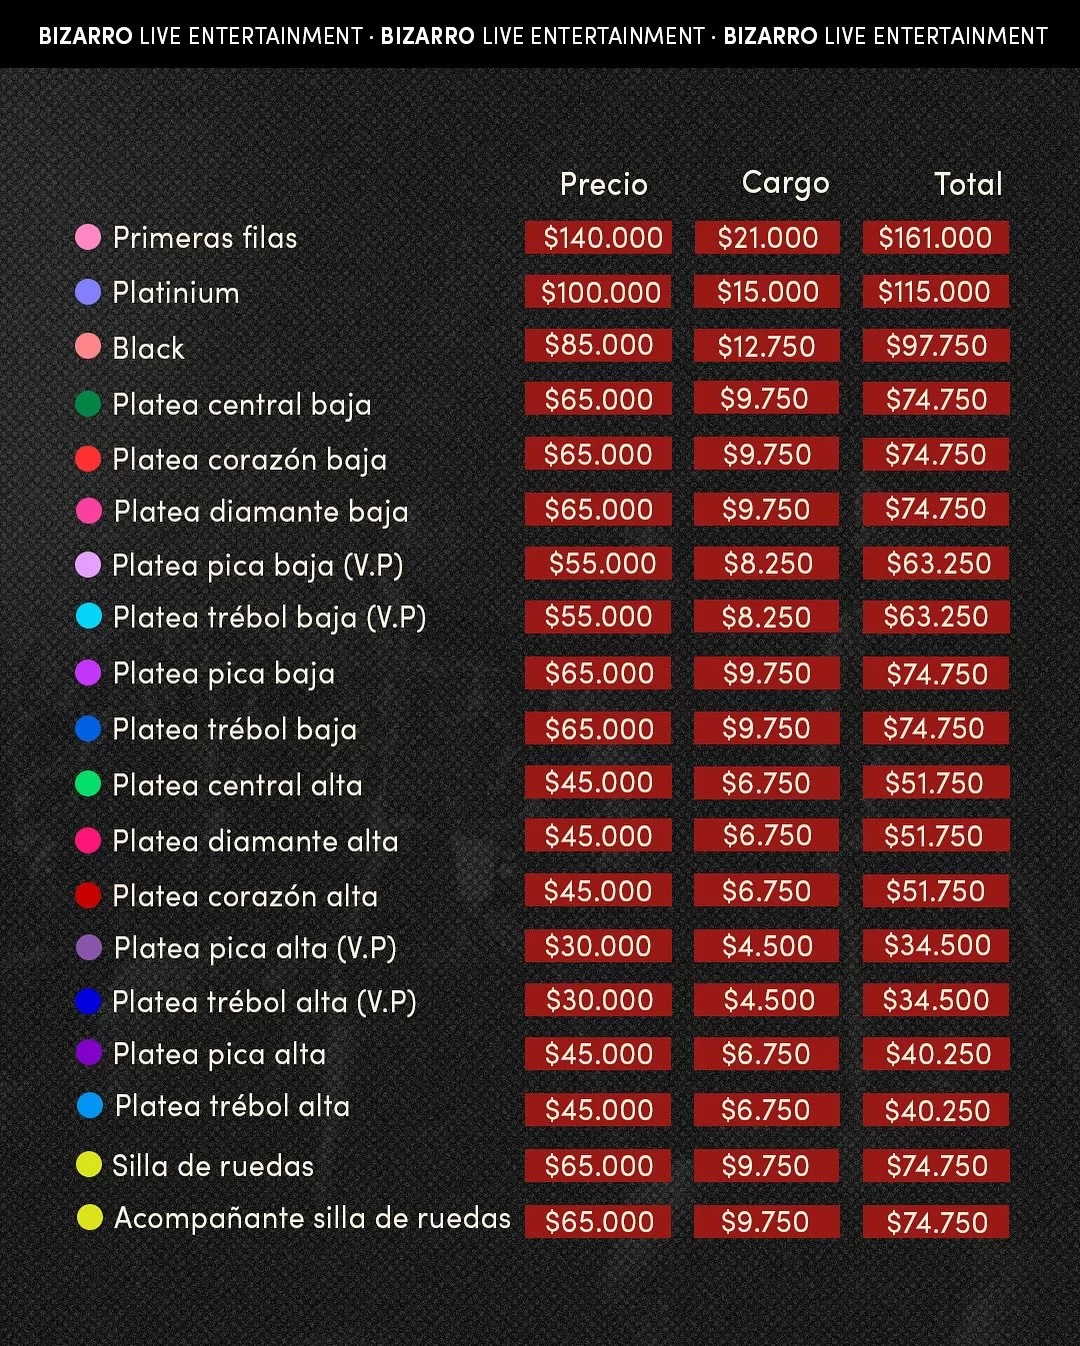Image resolution: width=1080 pixels, height=1346 pixels.
Task: Click the Precio column header
Action: pos(603,184)
